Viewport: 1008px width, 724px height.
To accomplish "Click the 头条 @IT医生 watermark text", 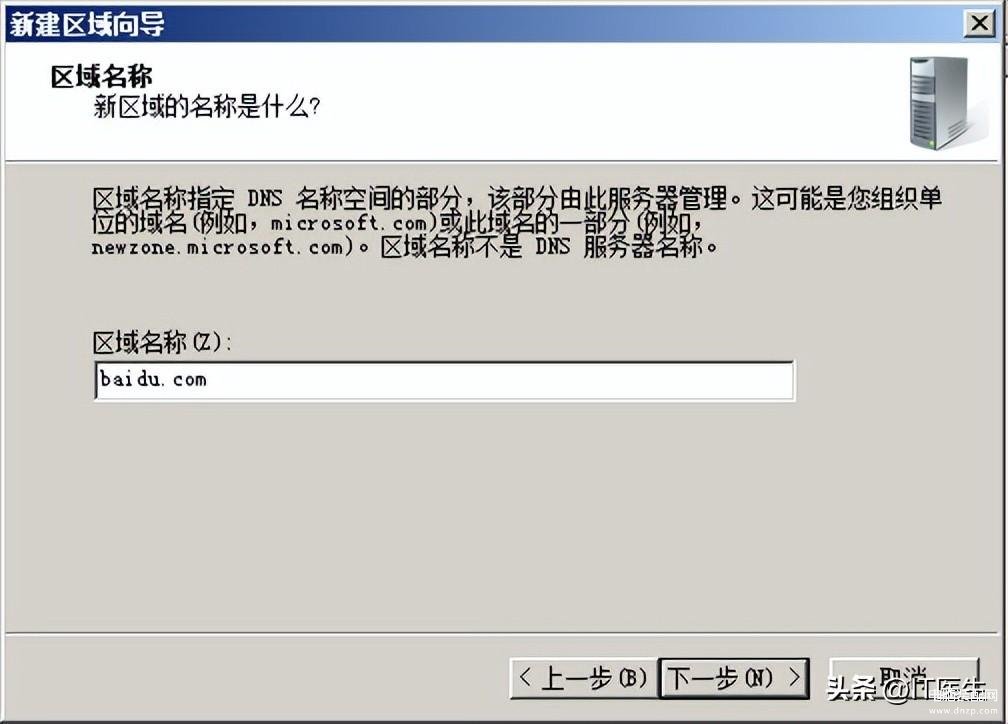I will (905, 689).
